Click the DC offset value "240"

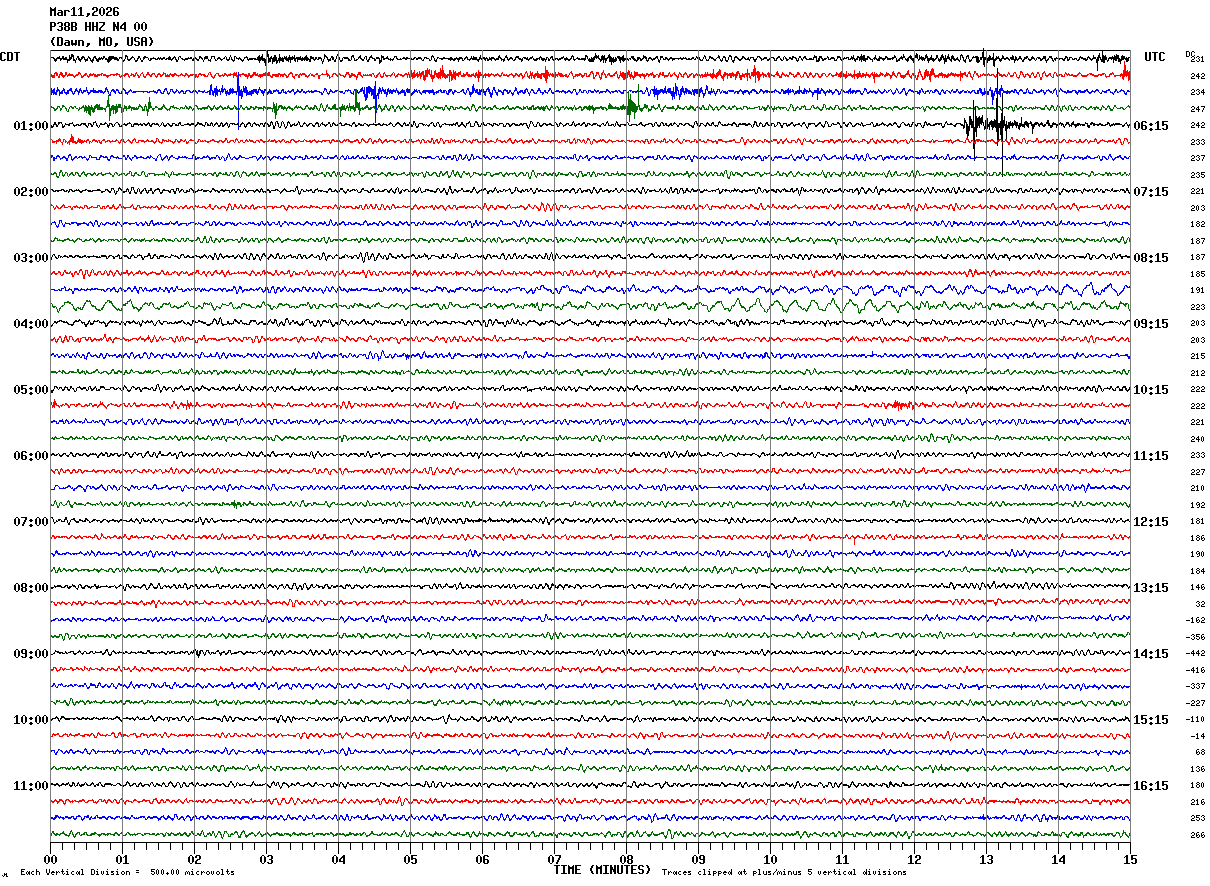click(x=1198, y=439)
